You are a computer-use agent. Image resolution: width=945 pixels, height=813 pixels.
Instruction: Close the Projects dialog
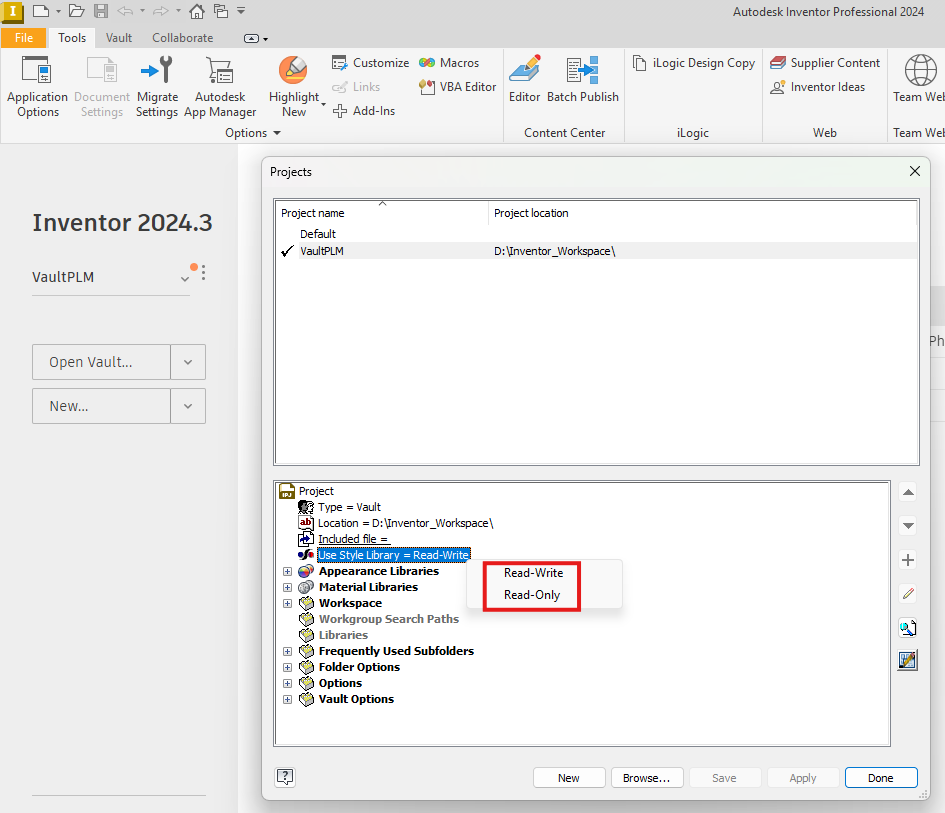[914, 171]
